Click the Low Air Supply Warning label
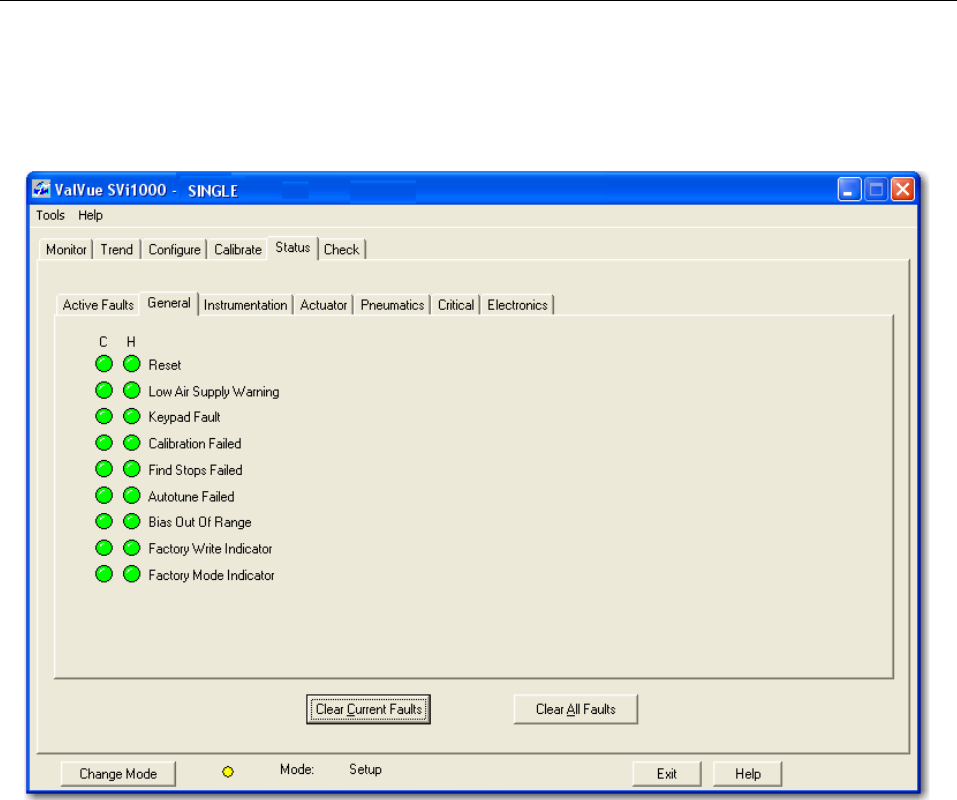The image size is (957, 800). 214,392
